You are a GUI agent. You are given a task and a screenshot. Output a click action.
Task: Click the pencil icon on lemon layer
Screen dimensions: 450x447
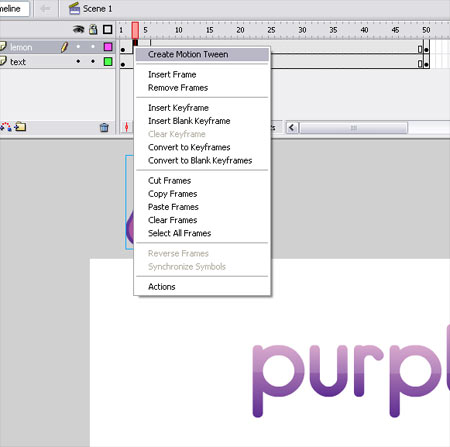64,47
